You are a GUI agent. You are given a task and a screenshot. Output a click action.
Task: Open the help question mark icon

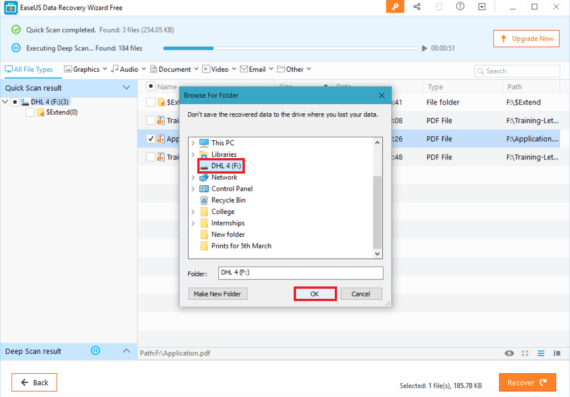click(460, 7)
